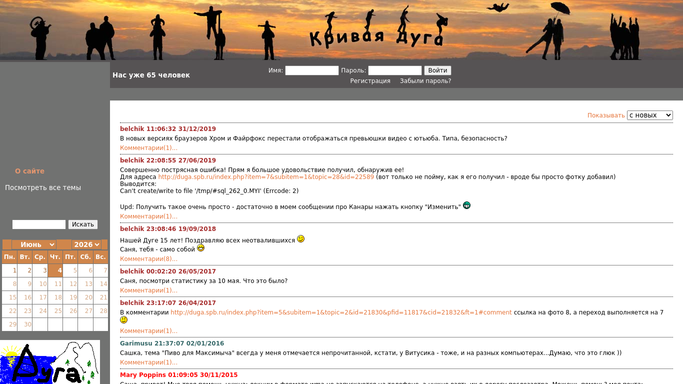This screenshot has width=683, height=384.
Task: Open Посмотреть все темы in sidebar
Action: pos(43,188)
